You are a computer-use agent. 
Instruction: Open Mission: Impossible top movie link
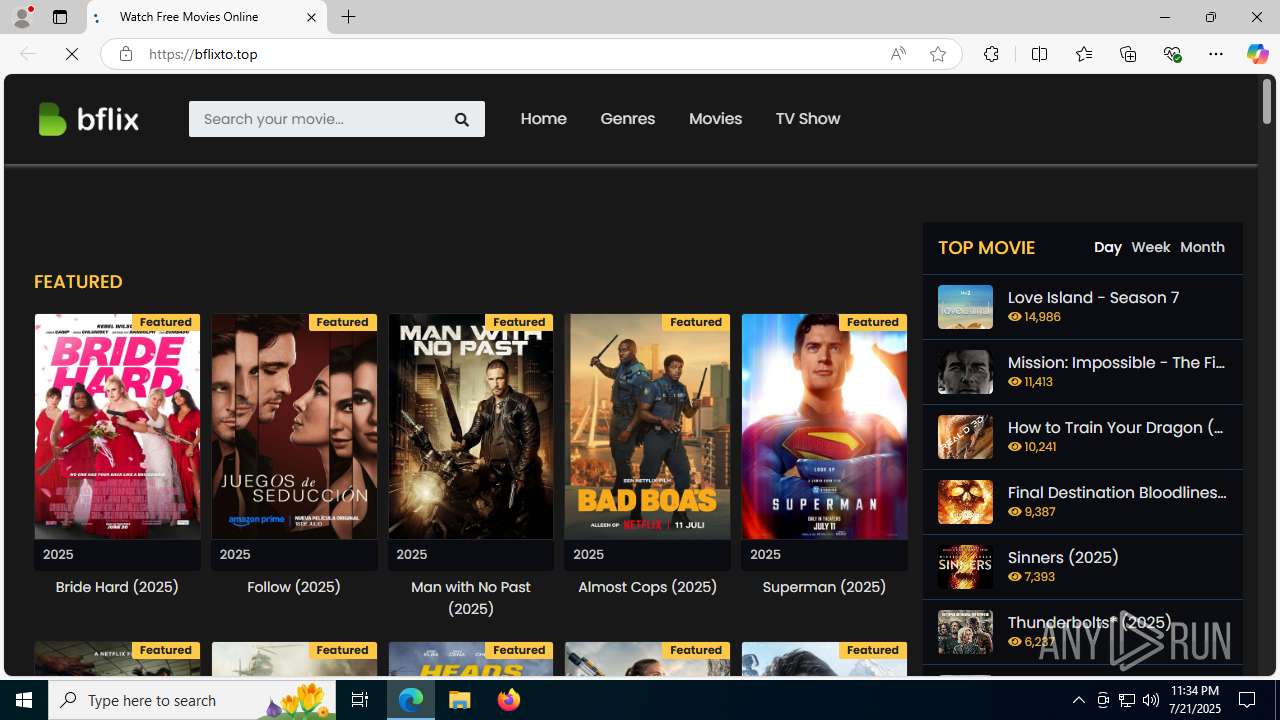[1117, 363]
